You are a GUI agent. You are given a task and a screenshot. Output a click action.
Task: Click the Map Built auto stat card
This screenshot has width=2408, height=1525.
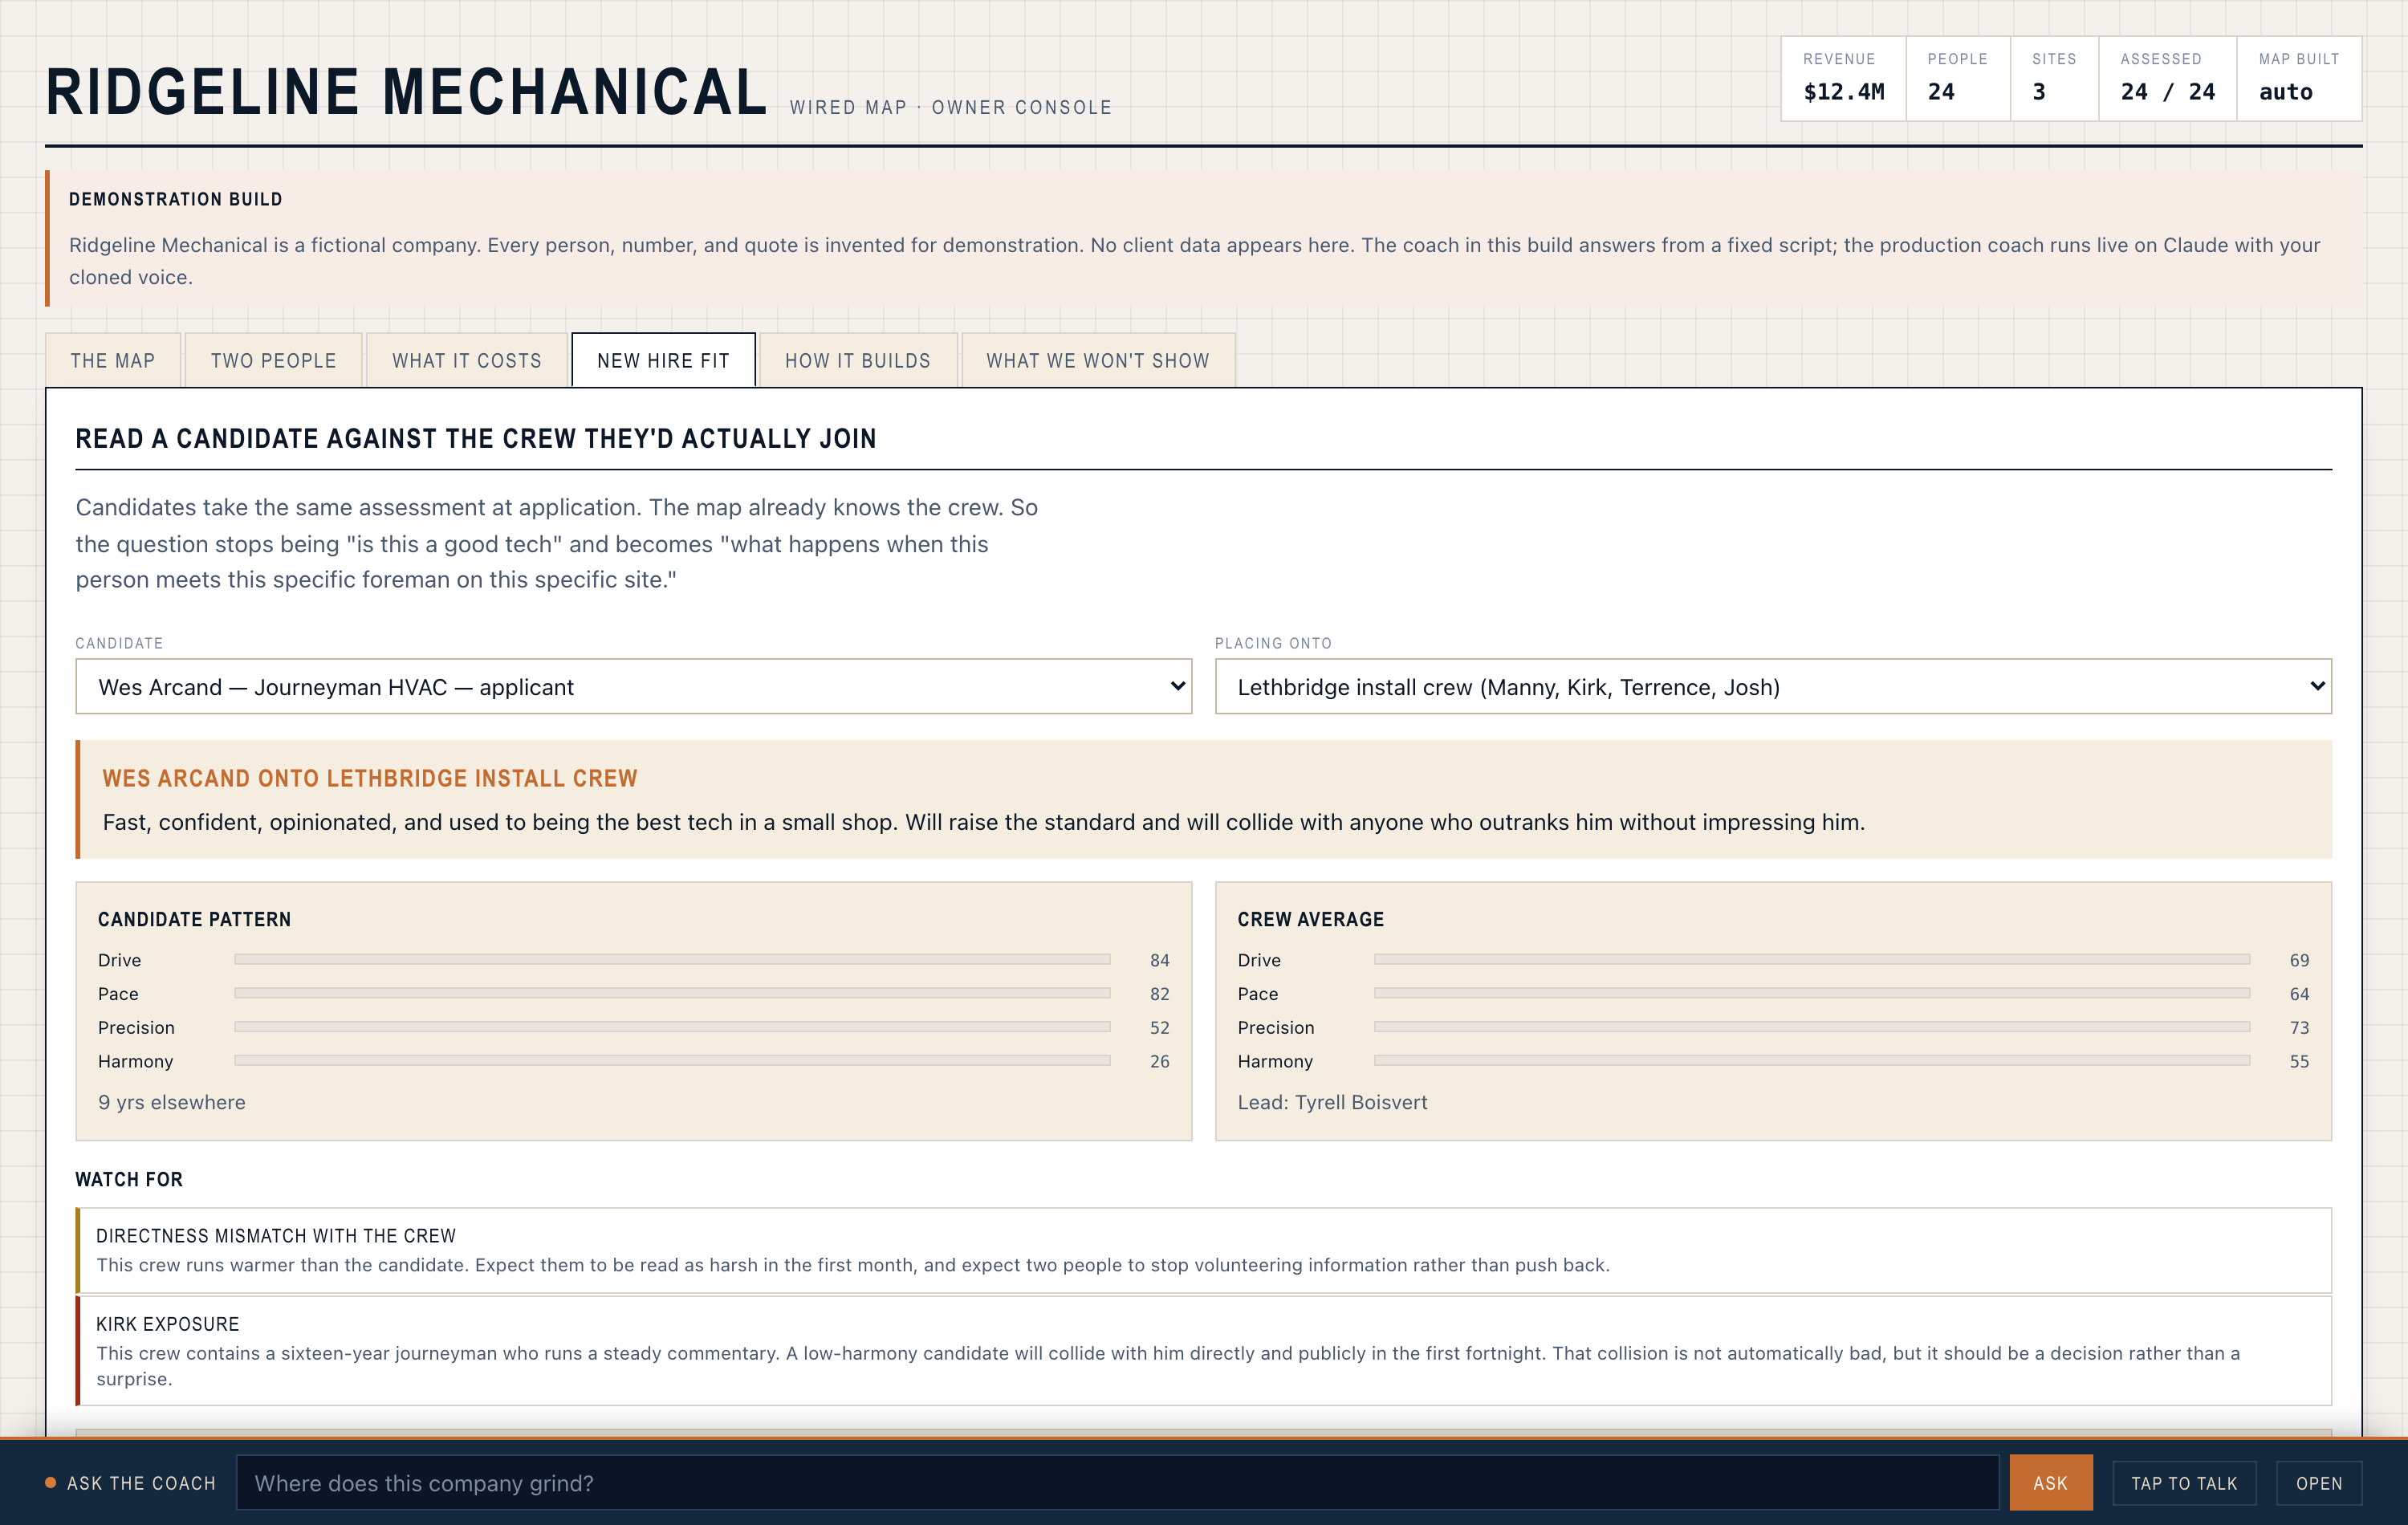coord(2299,79)
